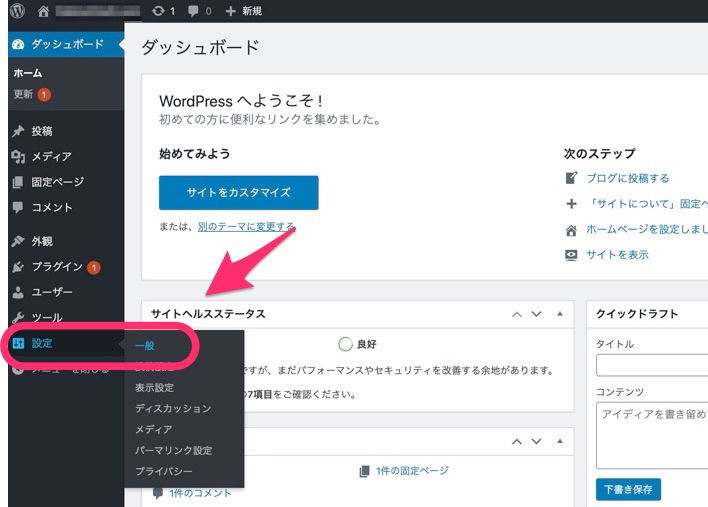This screenshot has height=507, width=708.
Task: Click the メディア sidebar icon
Action: tap(18, 157)
